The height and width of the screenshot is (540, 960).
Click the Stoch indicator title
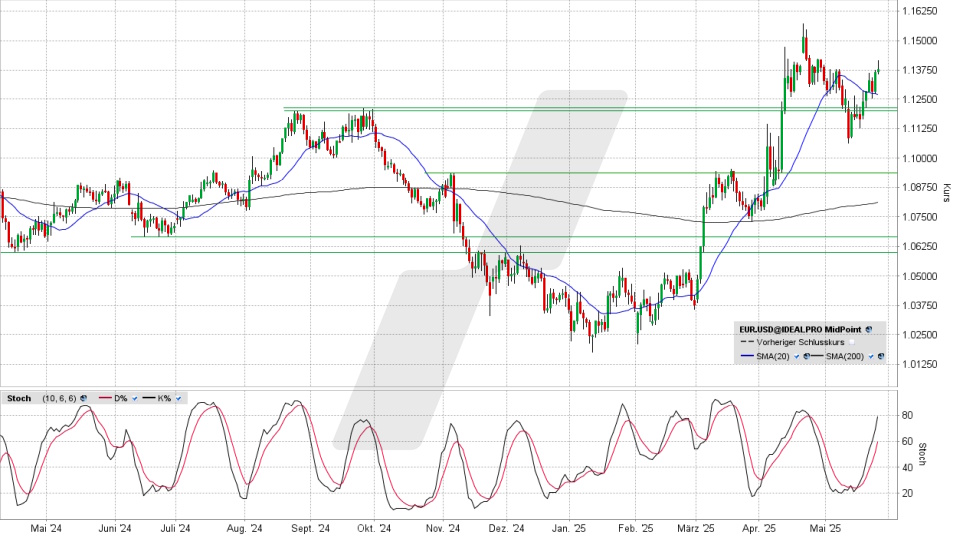[x=19, y=398]
